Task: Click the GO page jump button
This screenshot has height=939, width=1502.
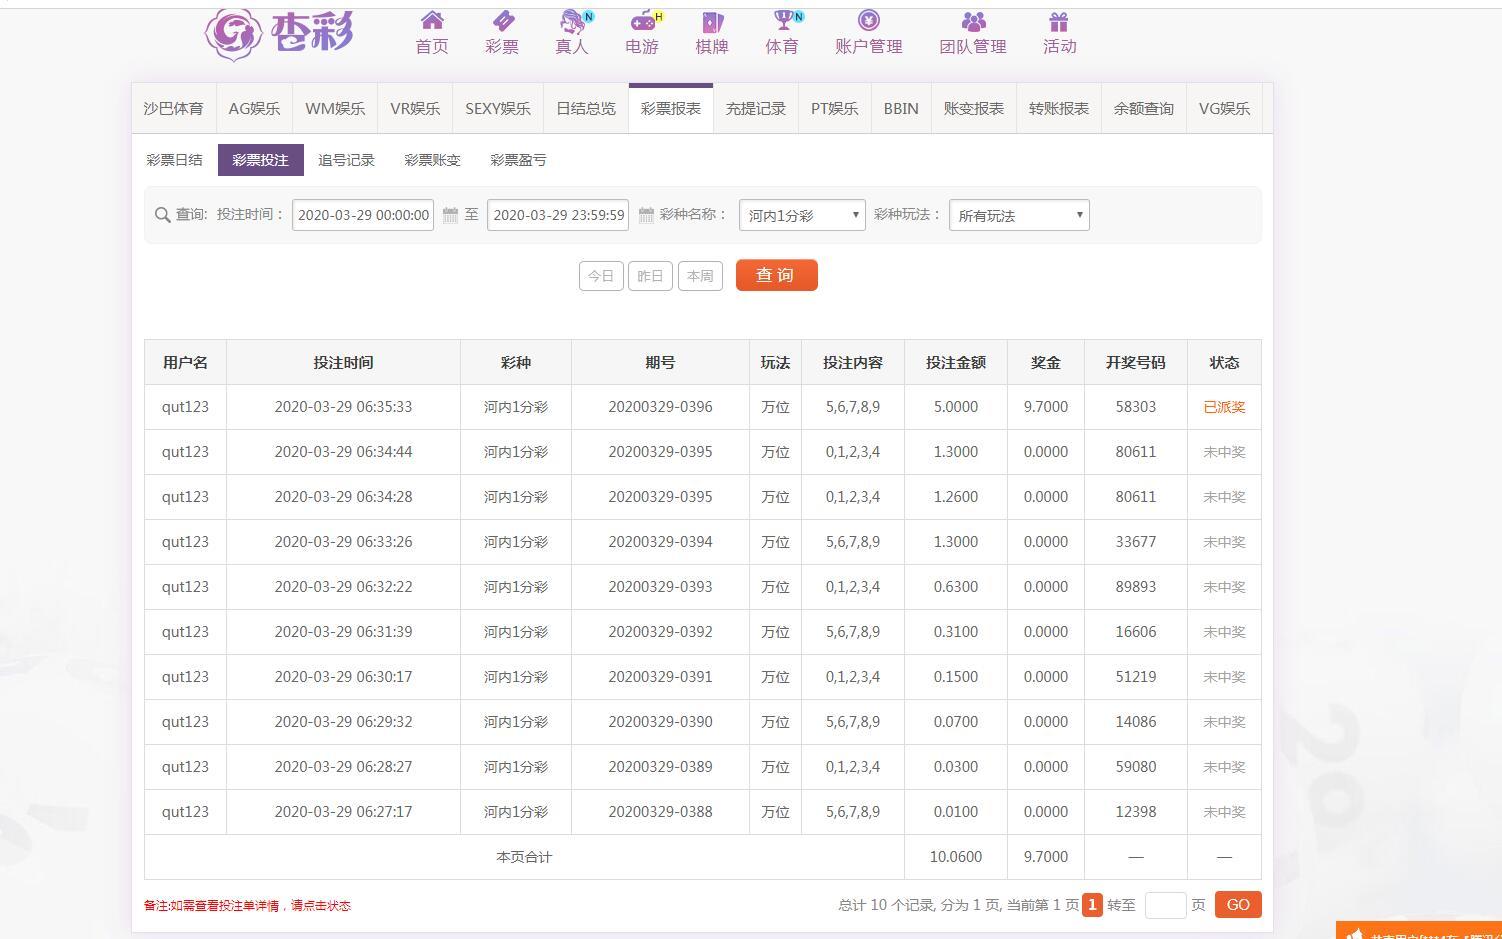Action: [x=1238, y=905]
